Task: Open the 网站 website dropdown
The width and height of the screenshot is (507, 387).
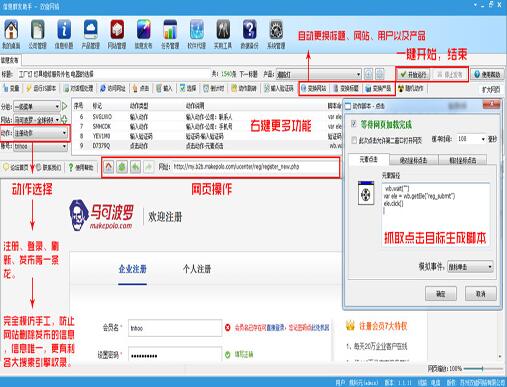Action: [x=37, y=119]
